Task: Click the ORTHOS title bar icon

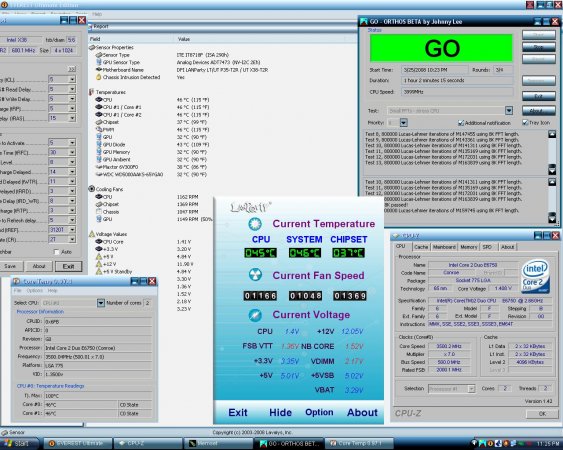Action: (364, 22)
